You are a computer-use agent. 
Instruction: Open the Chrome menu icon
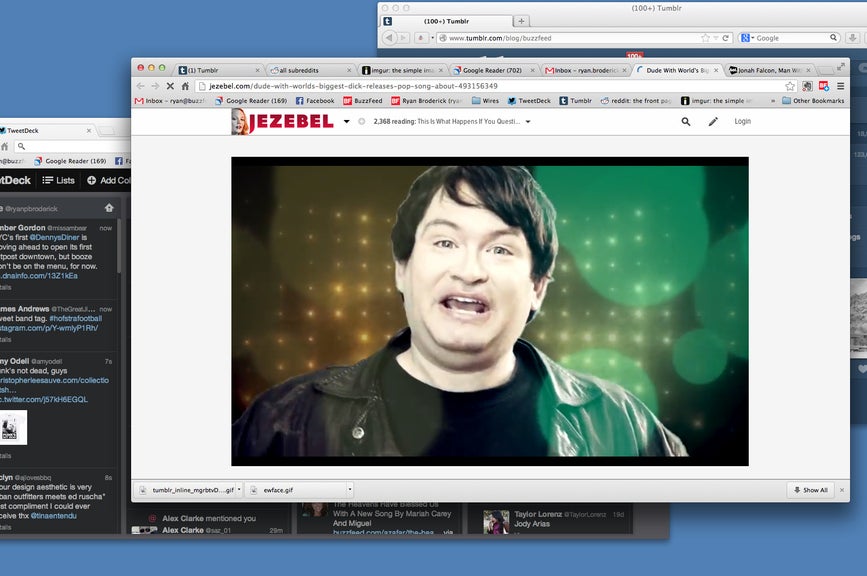(838, 86)
